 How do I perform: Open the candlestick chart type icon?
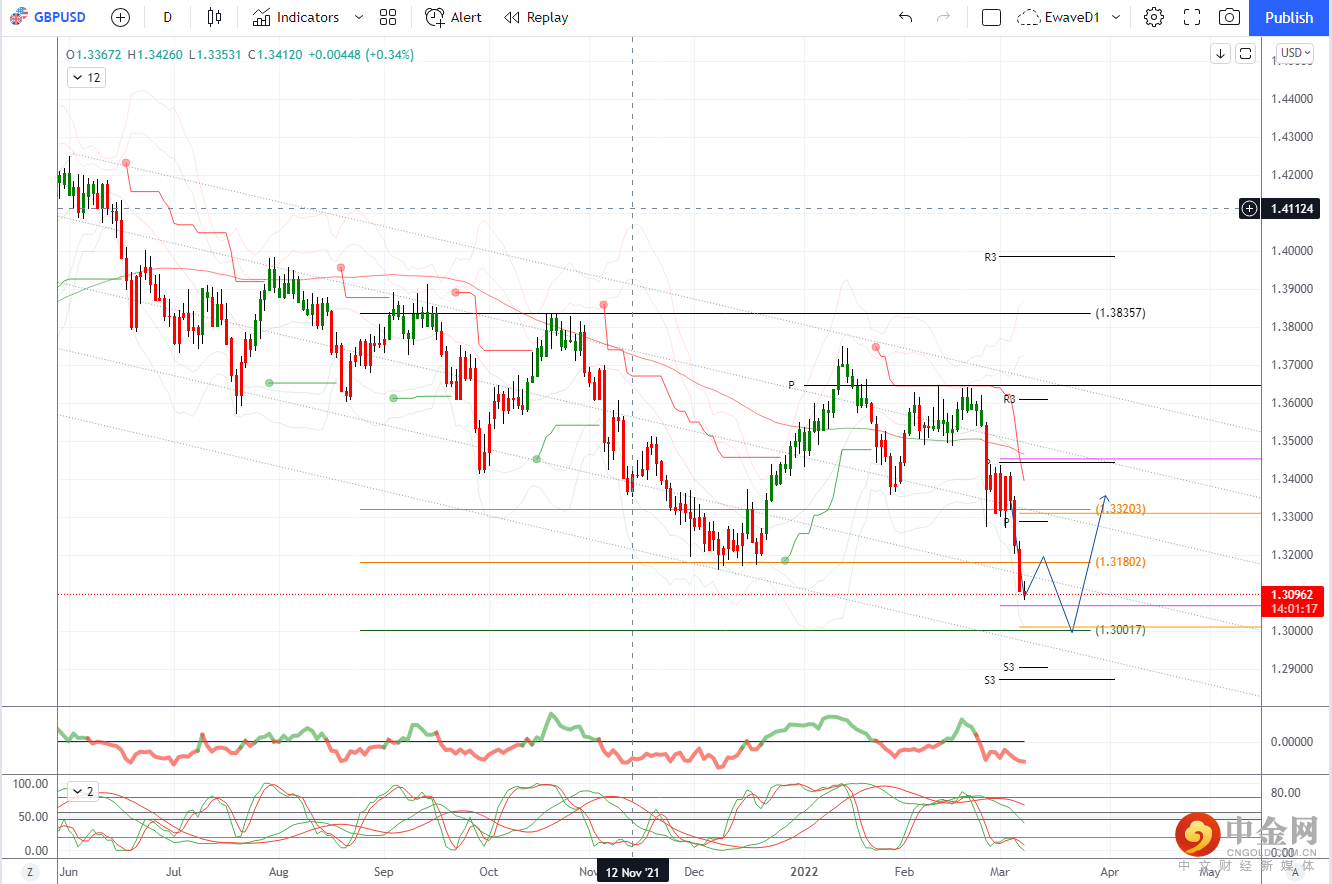point(214,17)
